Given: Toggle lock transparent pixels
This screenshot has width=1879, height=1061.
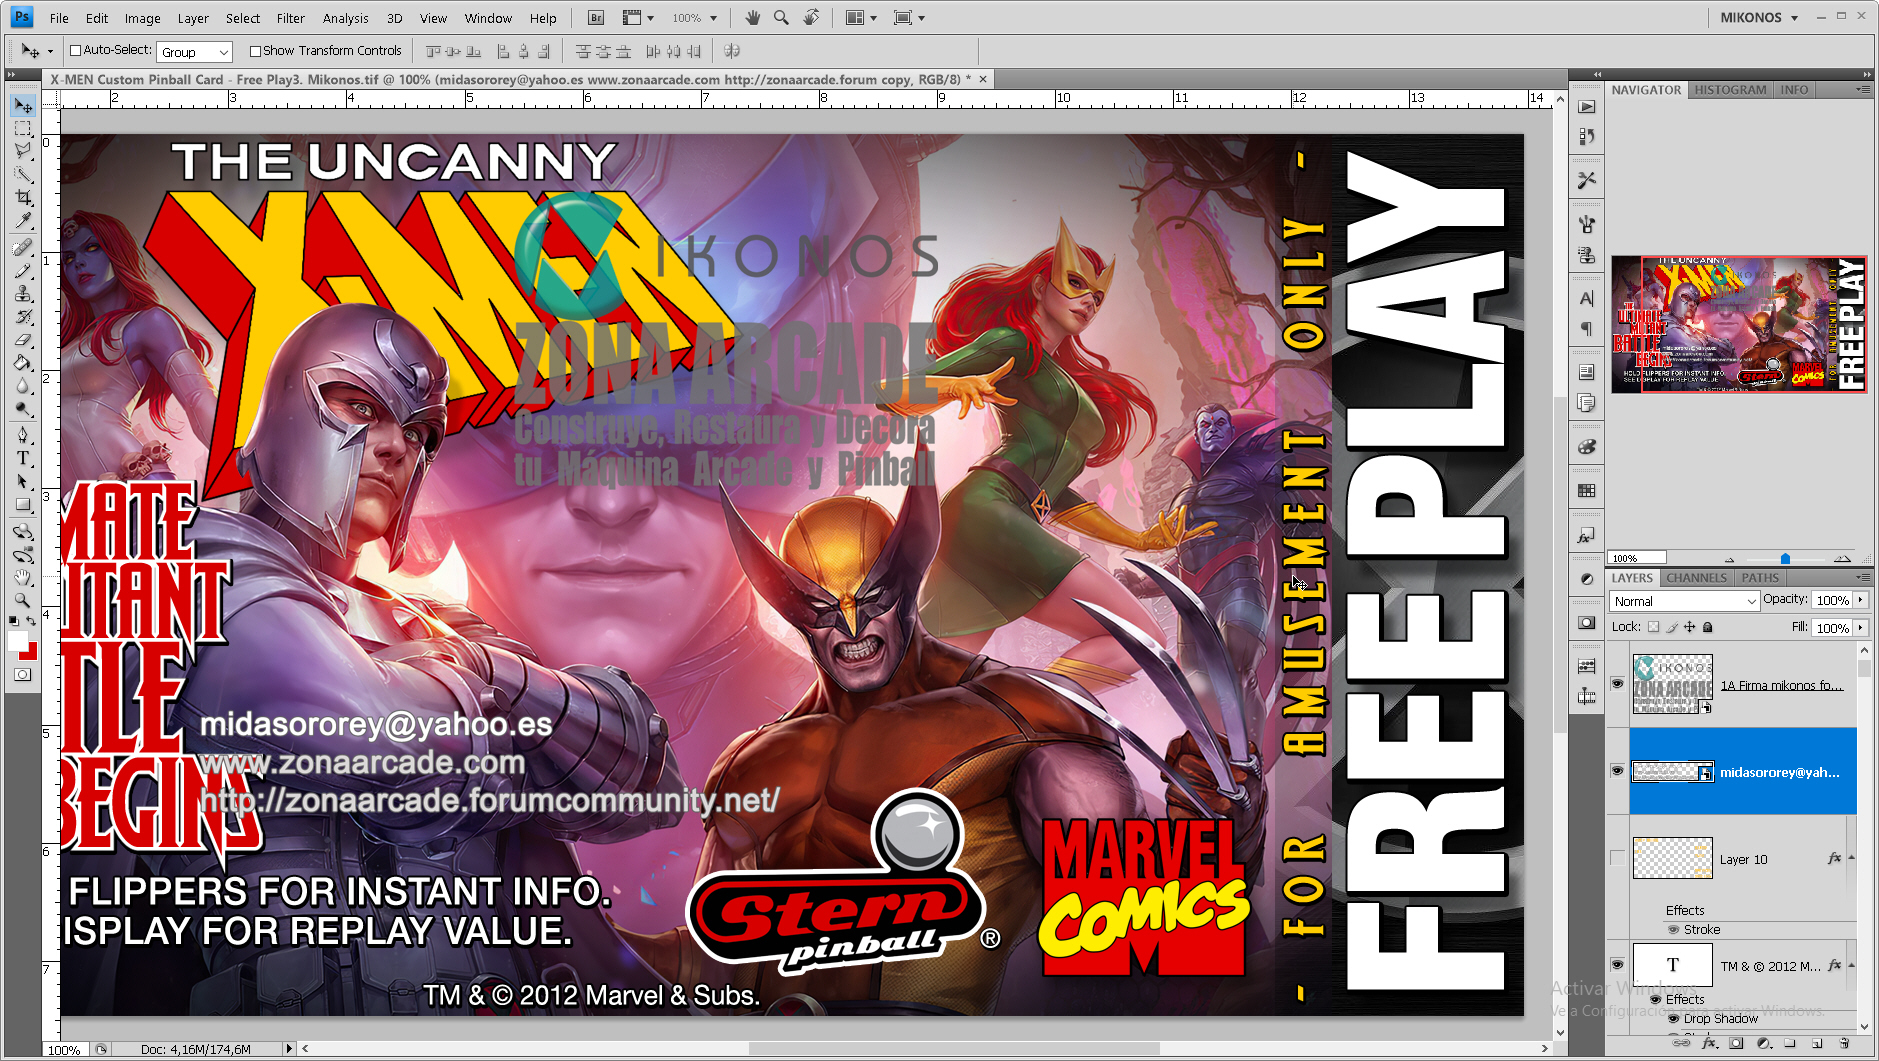Looking at the screenshot, I should 1653,628.
